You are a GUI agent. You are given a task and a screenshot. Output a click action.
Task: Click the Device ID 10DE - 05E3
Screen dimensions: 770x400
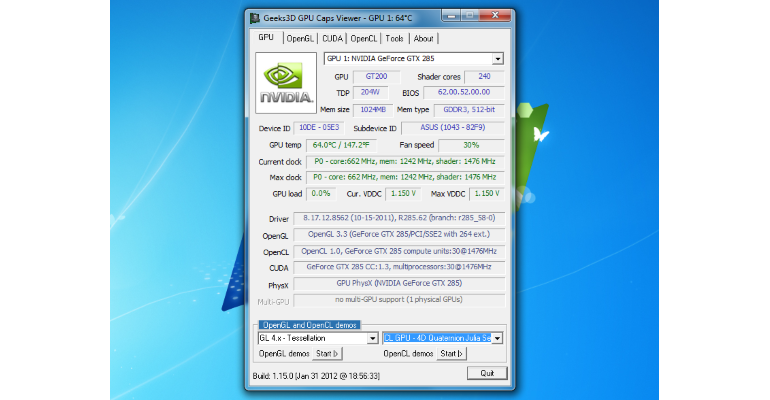coord(319,128)
